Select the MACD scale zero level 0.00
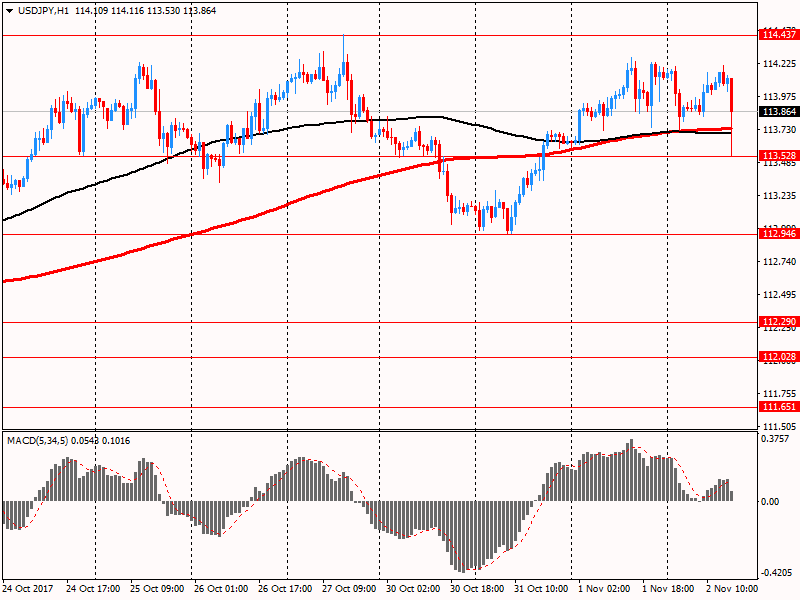This screenshot has width=800, height=600. [x=770, y=502]
